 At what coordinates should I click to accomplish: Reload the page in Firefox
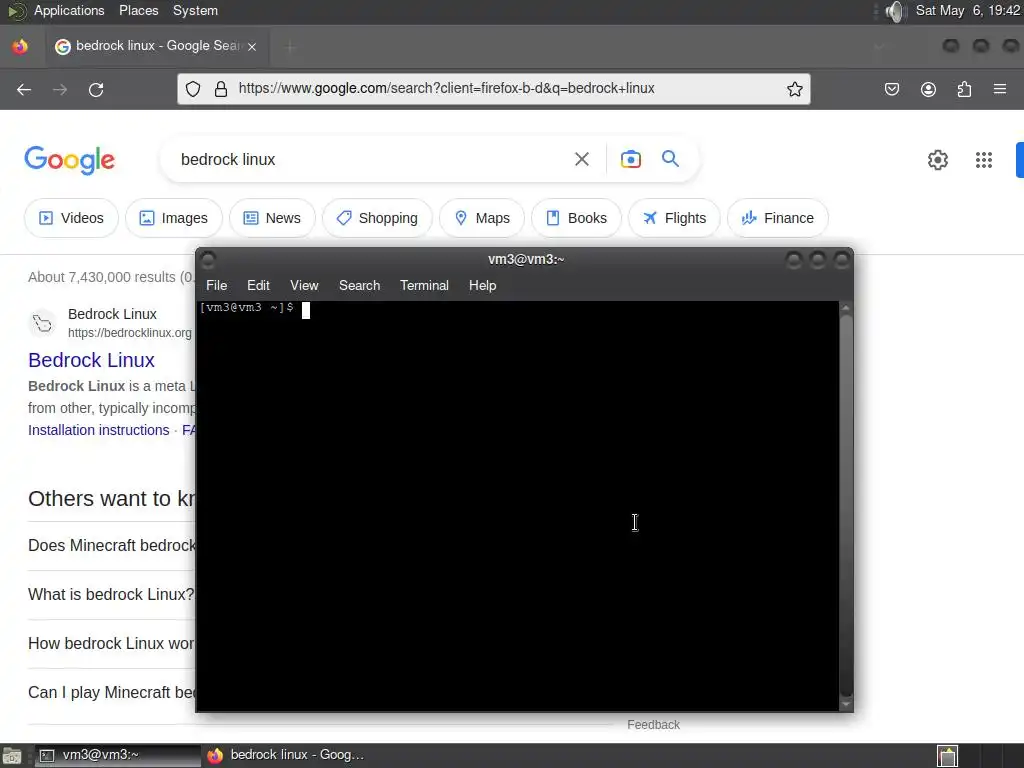click(96, 89)
